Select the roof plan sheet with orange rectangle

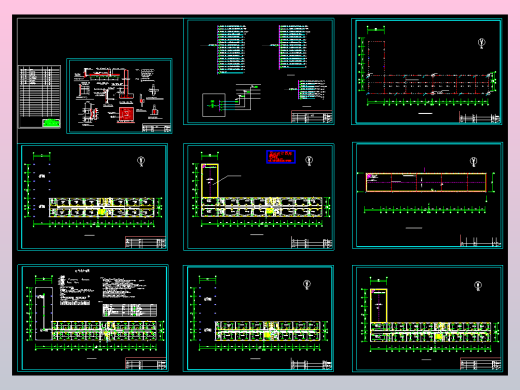pos(427,195)
